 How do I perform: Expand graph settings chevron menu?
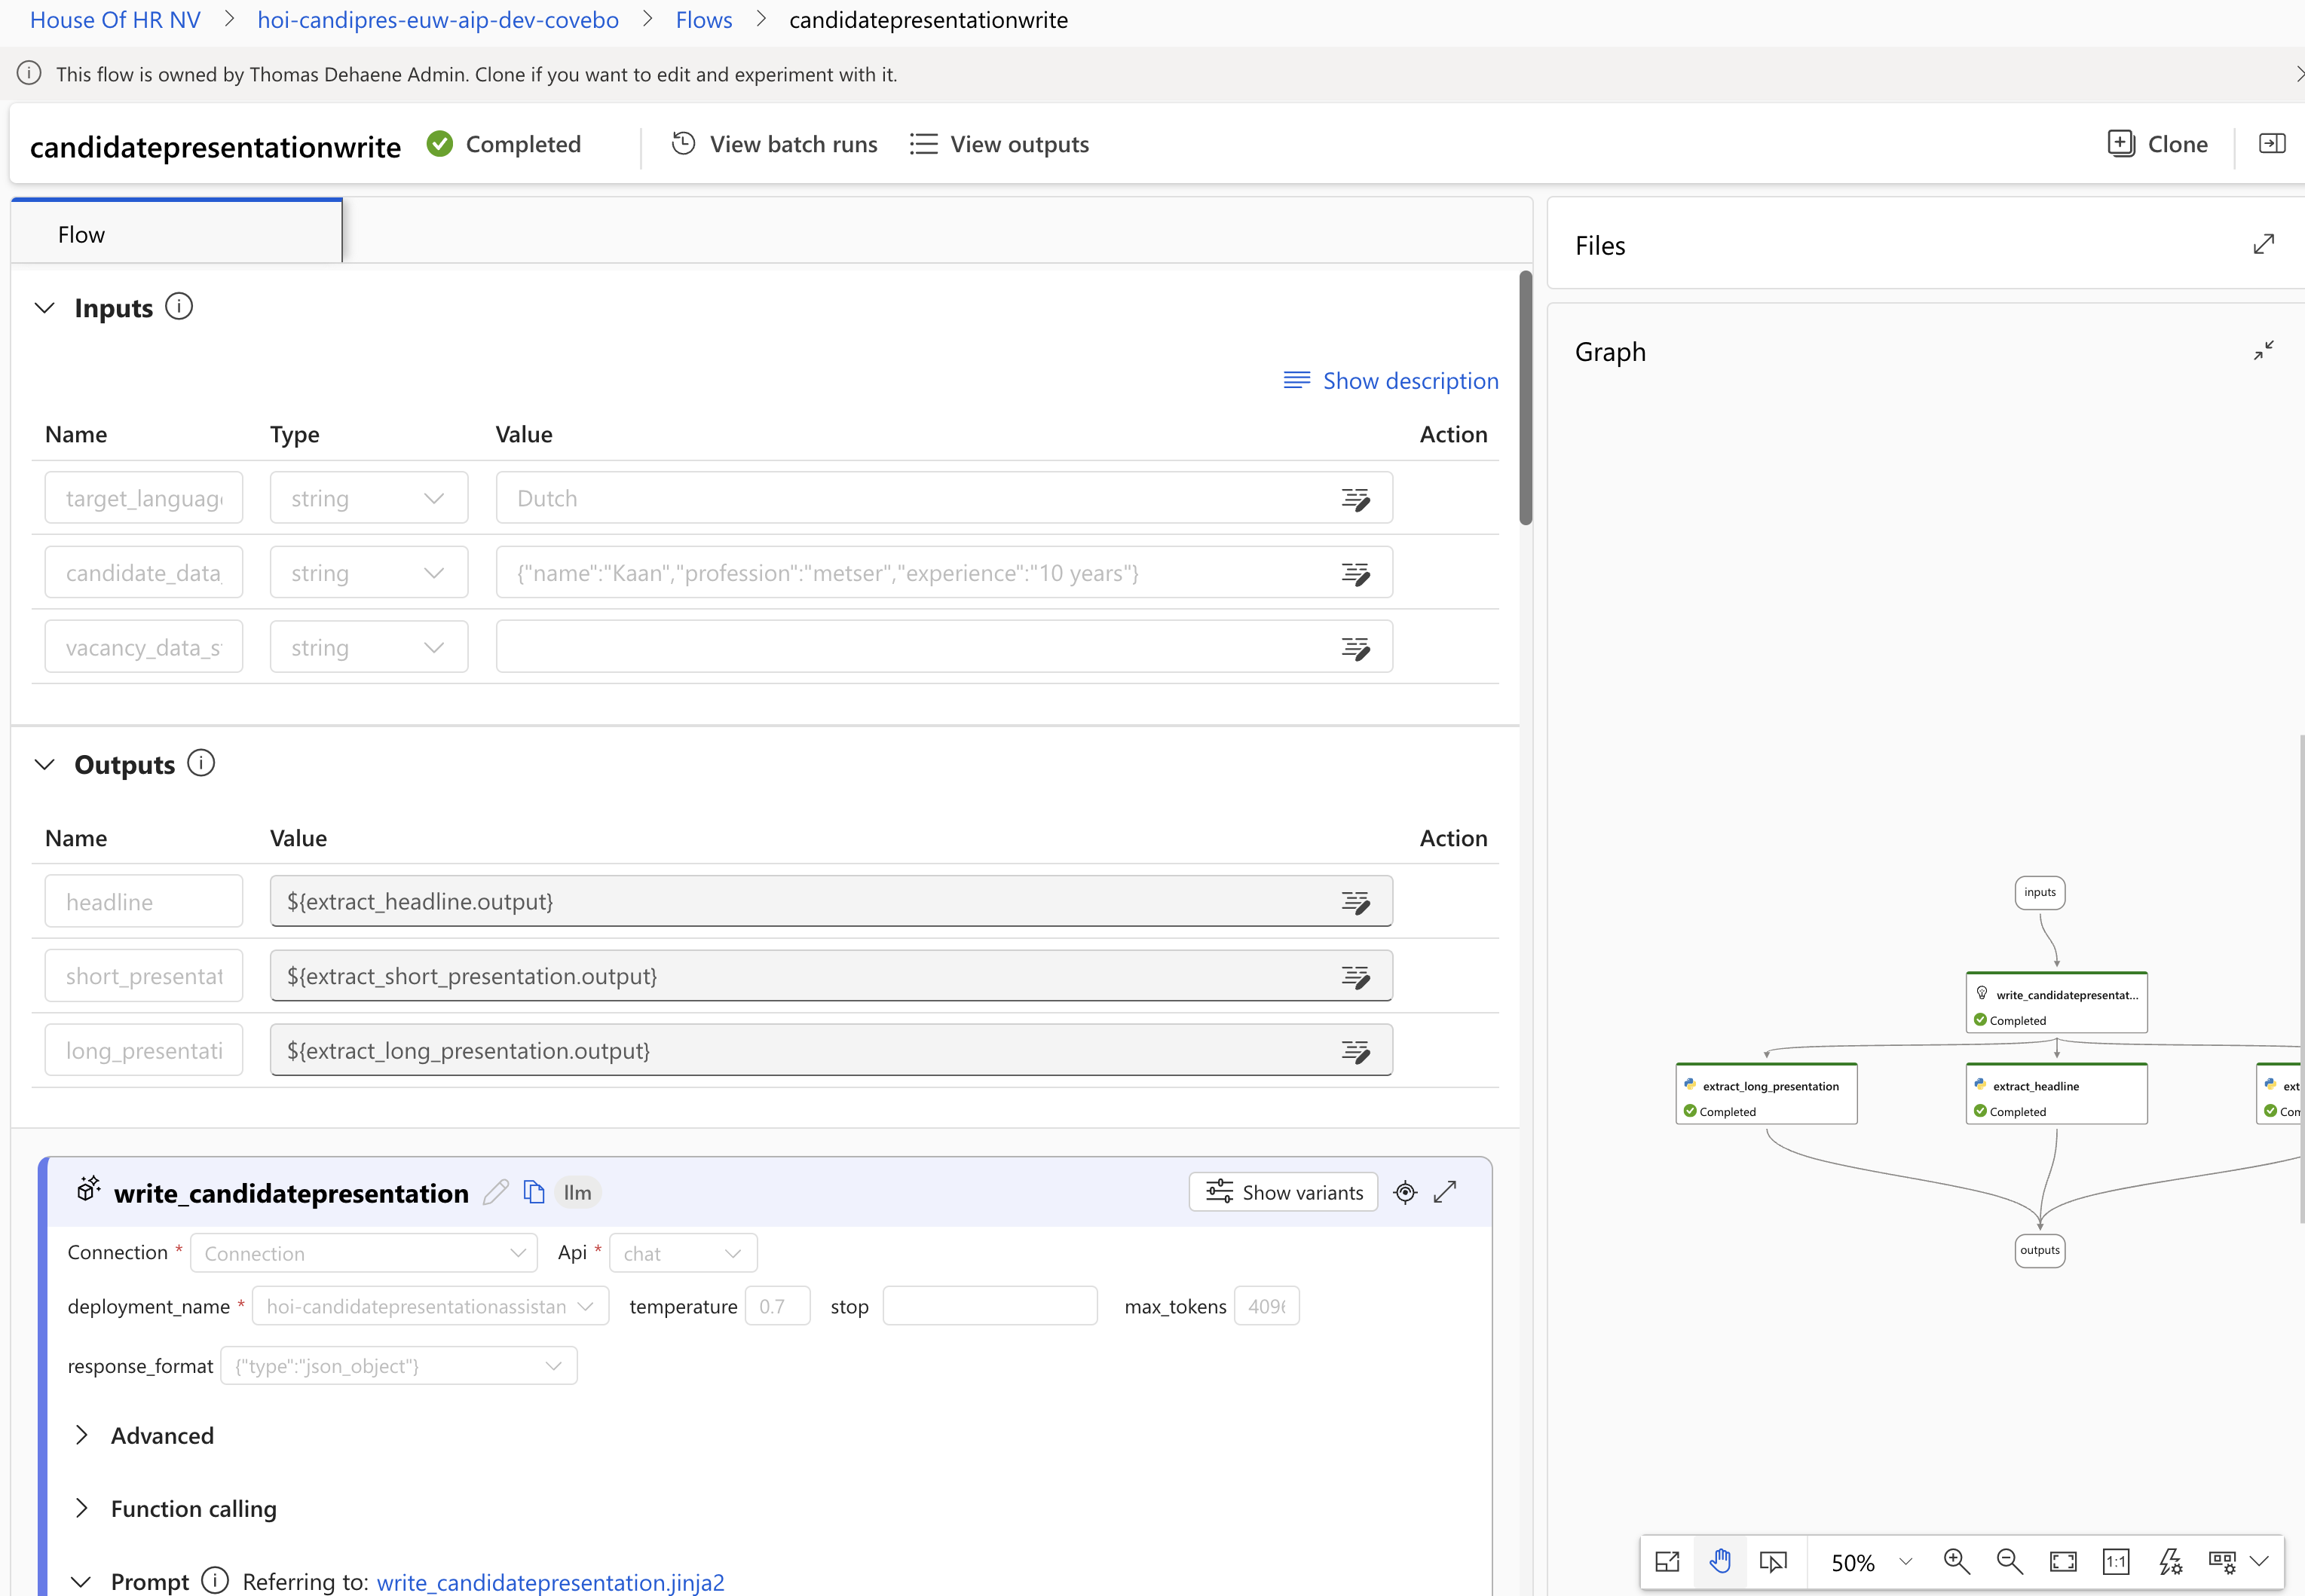pyautogui.click(x=2259, y=1562)
